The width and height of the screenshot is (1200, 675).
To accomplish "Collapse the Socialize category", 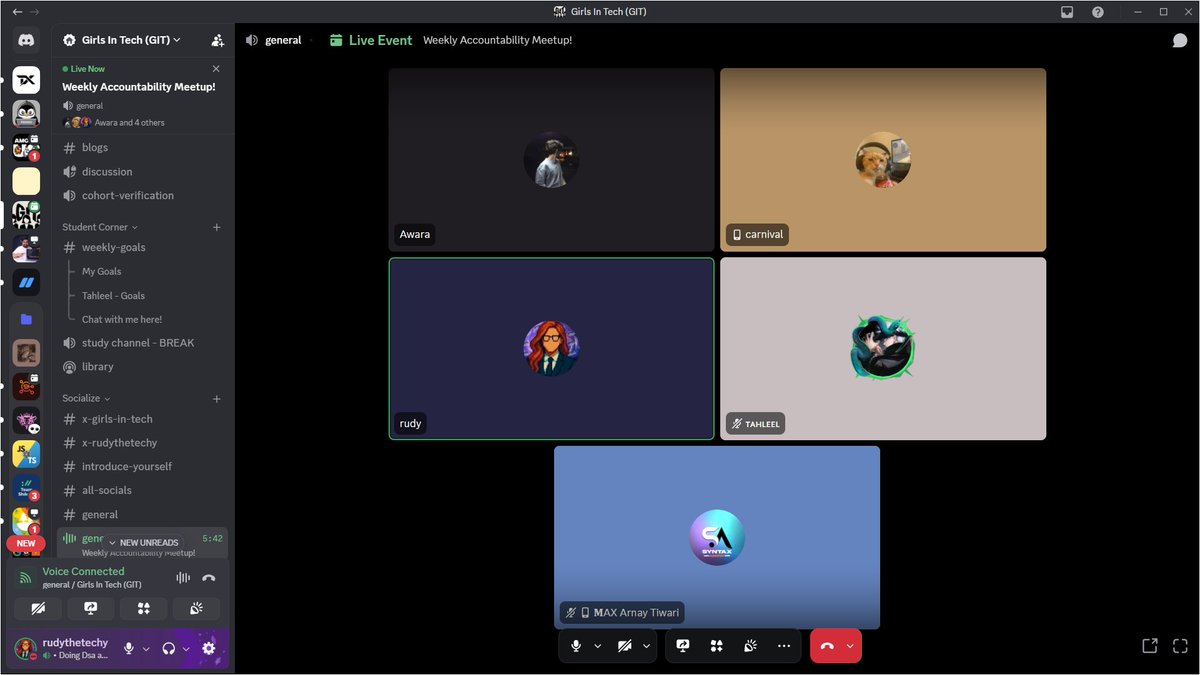I will click(x=86, y=398).
